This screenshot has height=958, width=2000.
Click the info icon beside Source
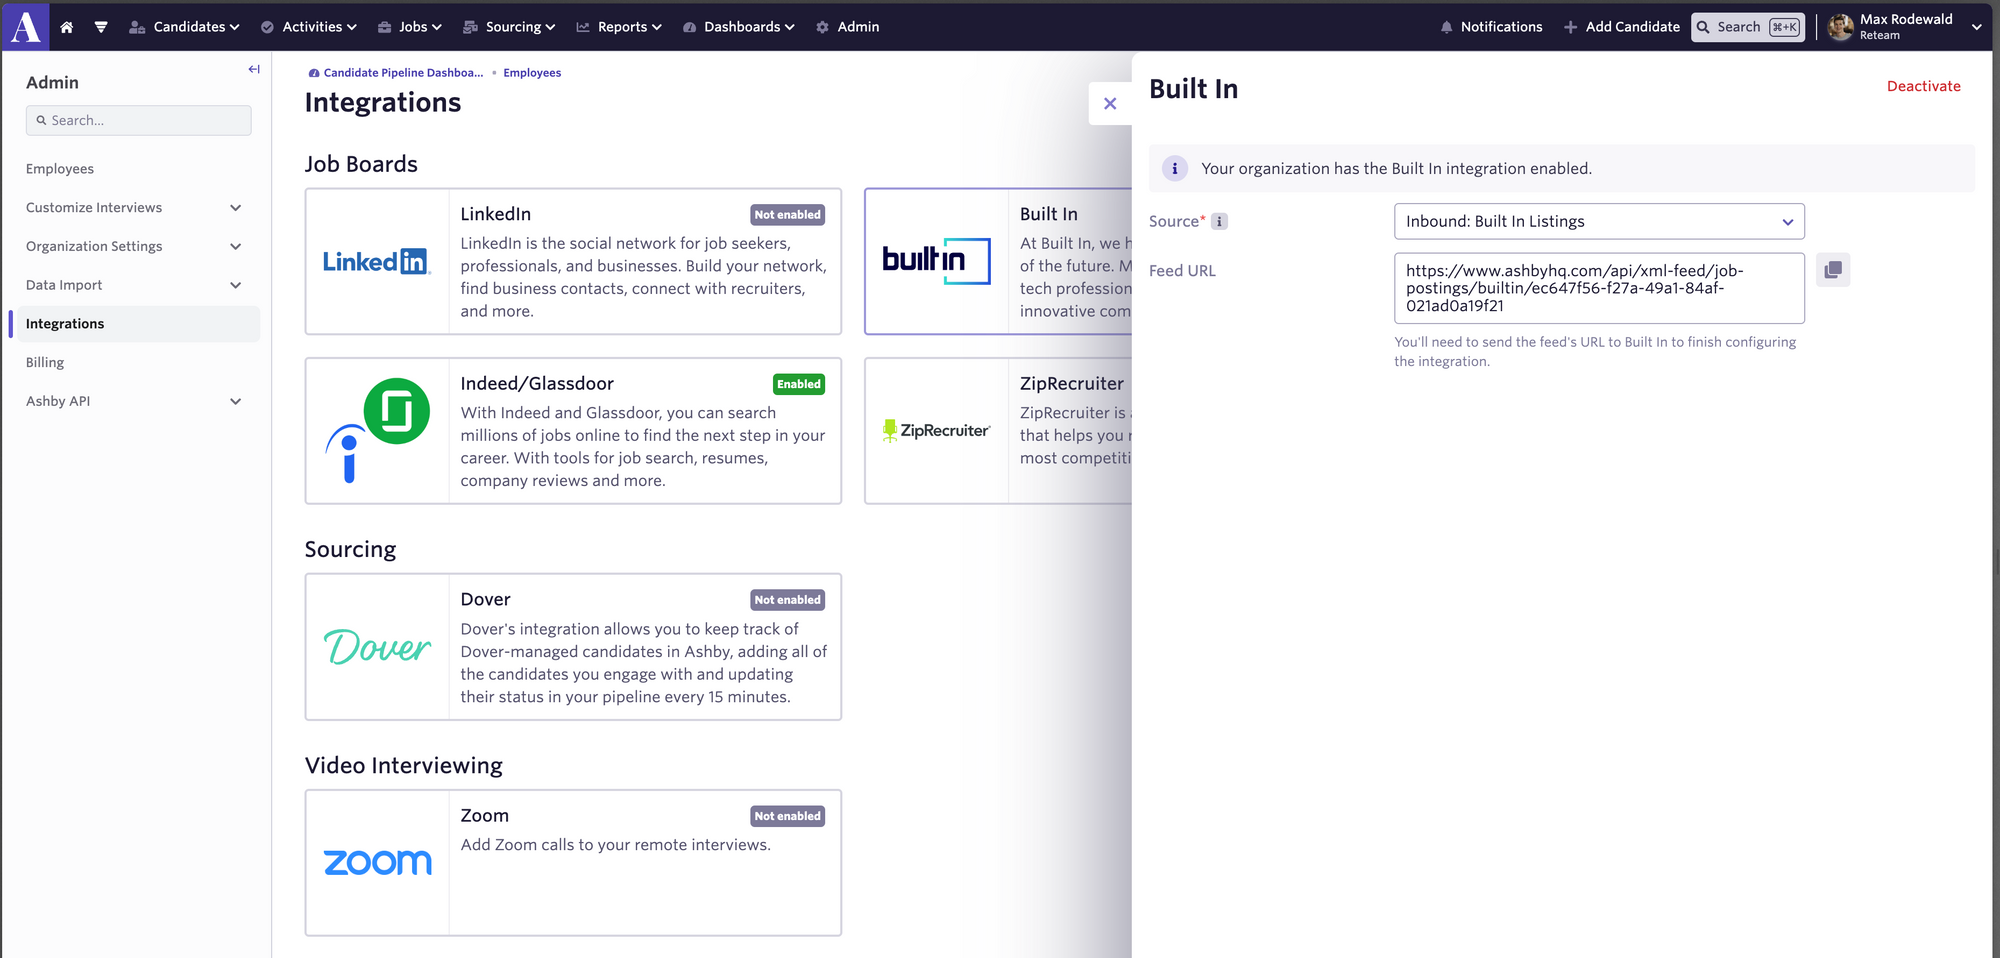(x=1219, y=221)
